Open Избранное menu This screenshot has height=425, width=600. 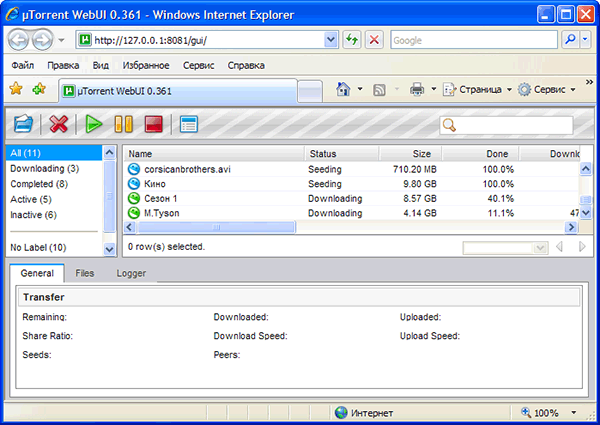point(146,65)
